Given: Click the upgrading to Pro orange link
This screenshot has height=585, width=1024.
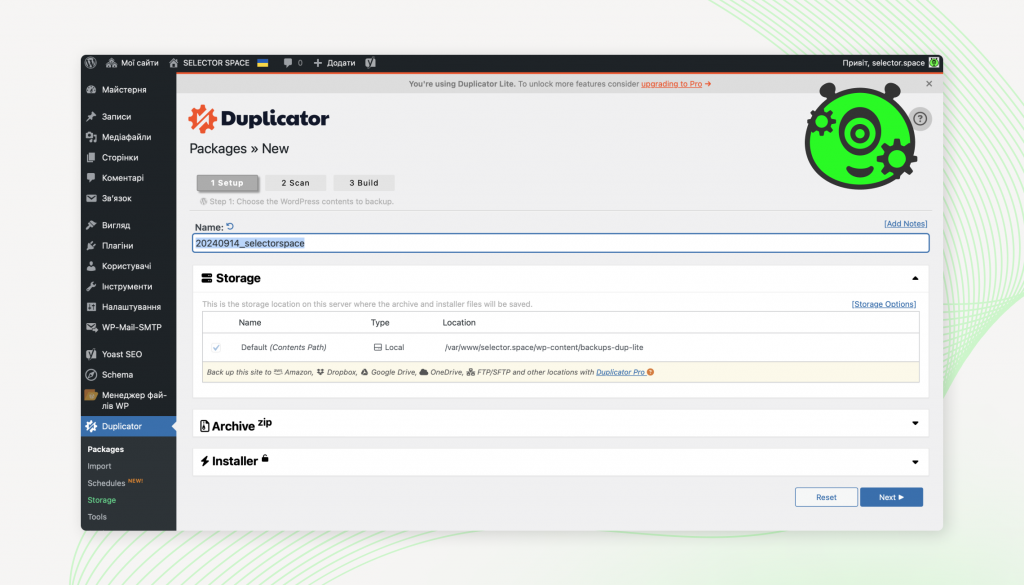Looking at the screenshot, I should coord(670,84).
